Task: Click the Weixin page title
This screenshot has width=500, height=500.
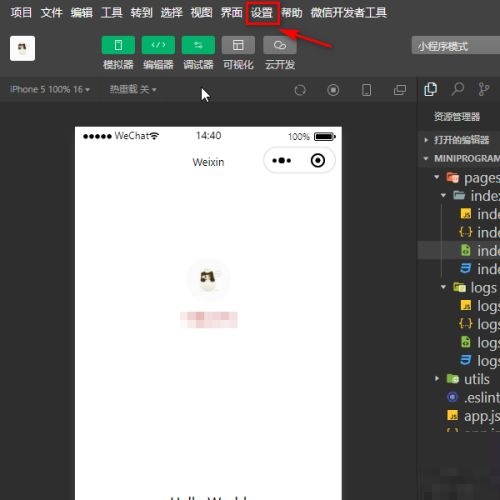Action: (x=208, y=162)
